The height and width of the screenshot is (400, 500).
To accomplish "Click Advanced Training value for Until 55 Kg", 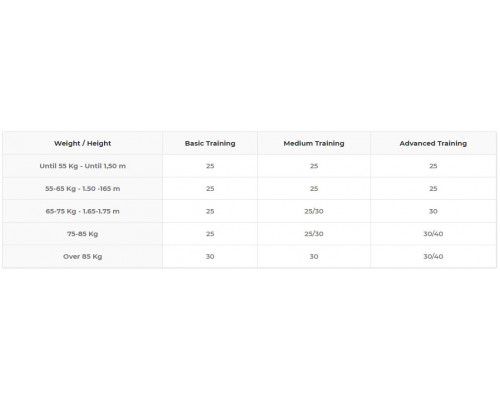I will pos(433,166).
